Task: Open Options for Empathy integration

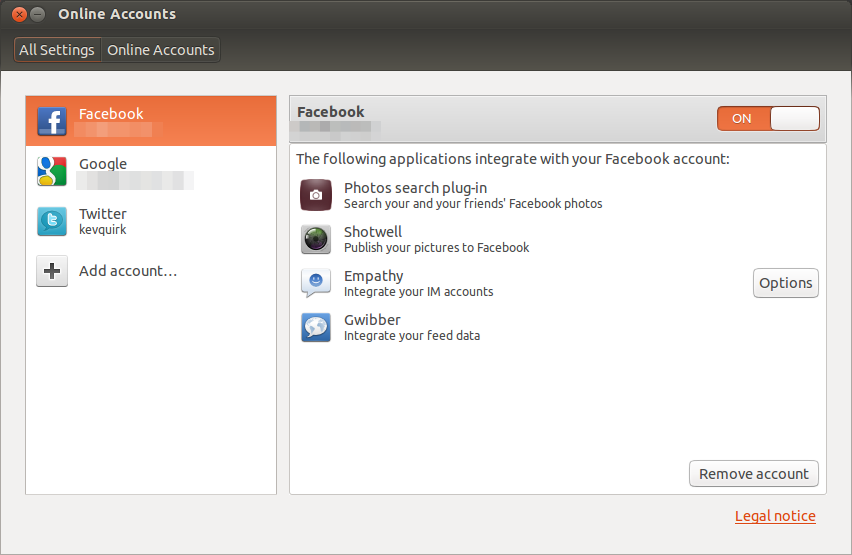Action: coord(785,283)
